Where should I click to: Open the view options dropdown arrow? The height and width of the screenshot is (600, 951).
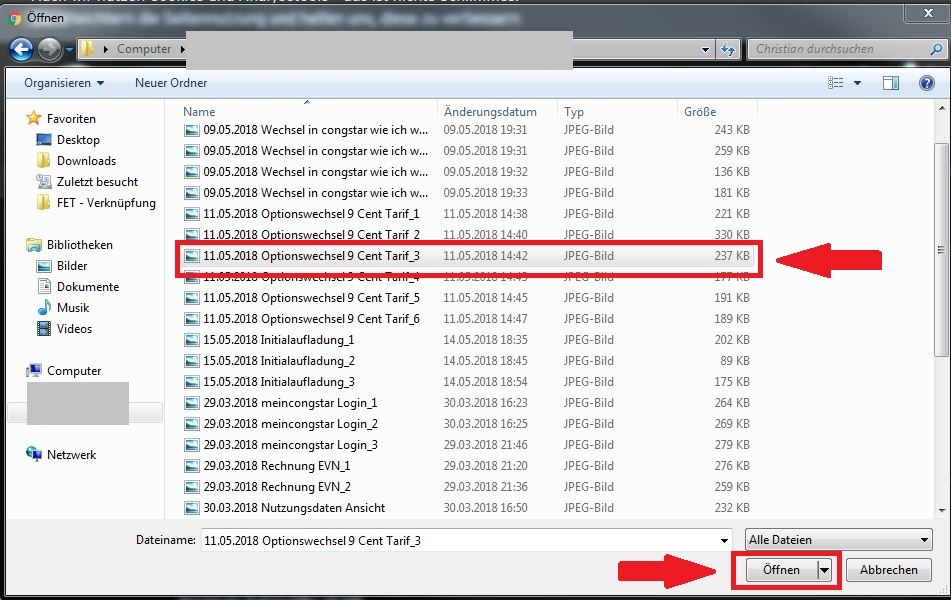pos(858,83)
